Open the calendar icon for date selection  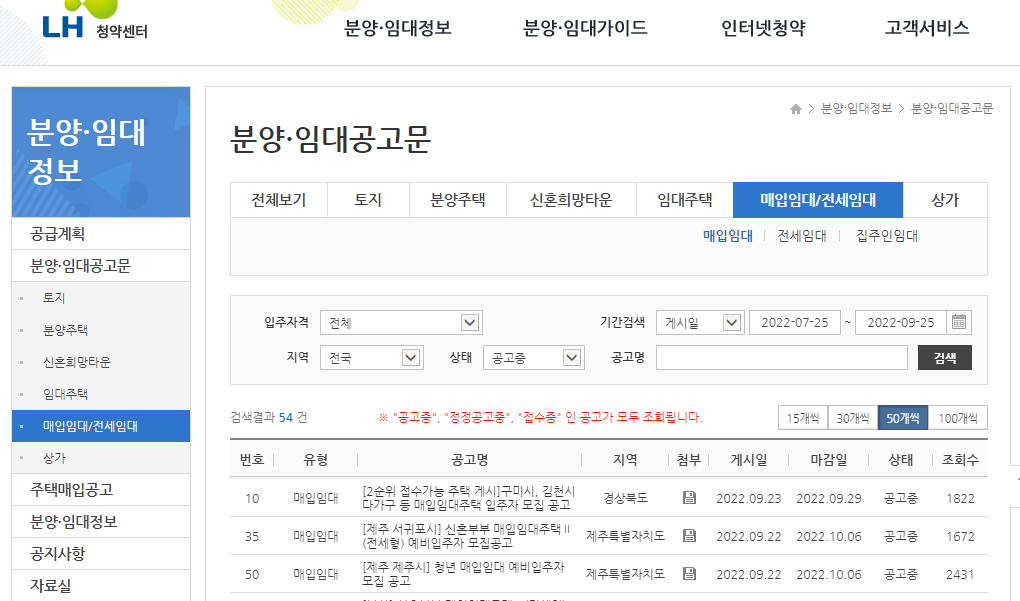pos(957,323)
